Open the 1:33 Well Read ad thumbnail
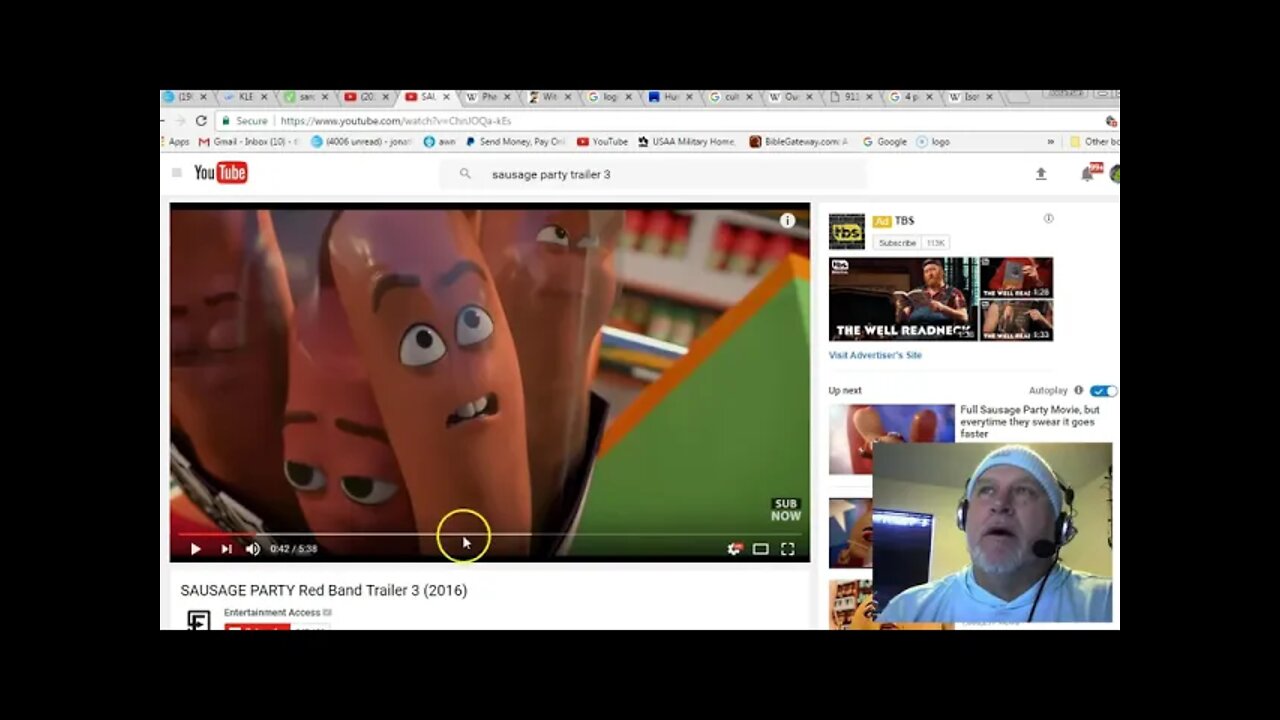This screenshot has width=1280, height=720. tap(1016, 321)
